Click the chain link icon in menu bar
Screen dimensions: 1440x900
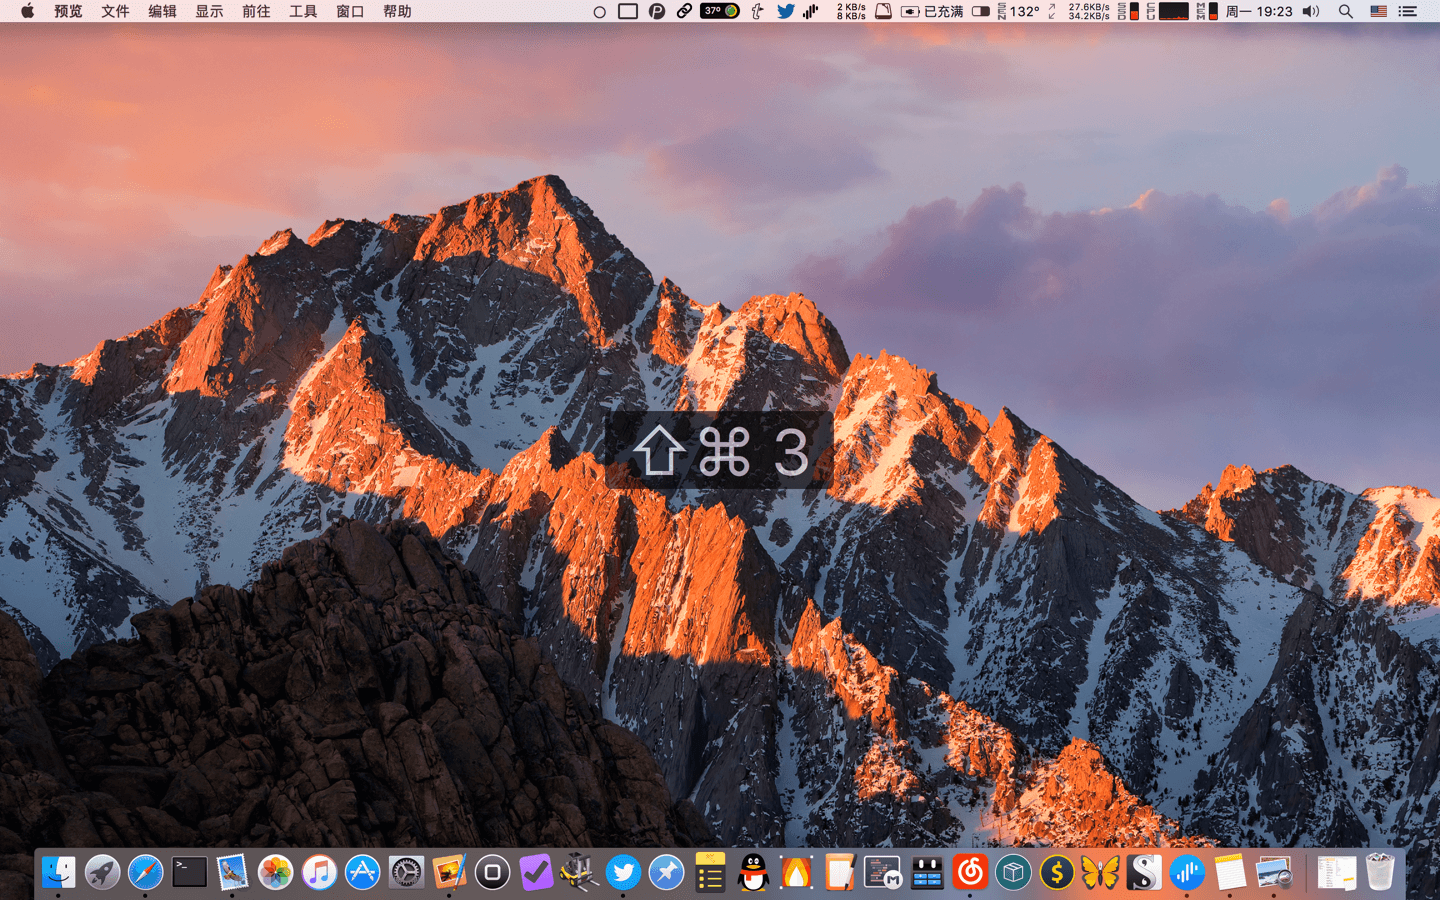684,11
